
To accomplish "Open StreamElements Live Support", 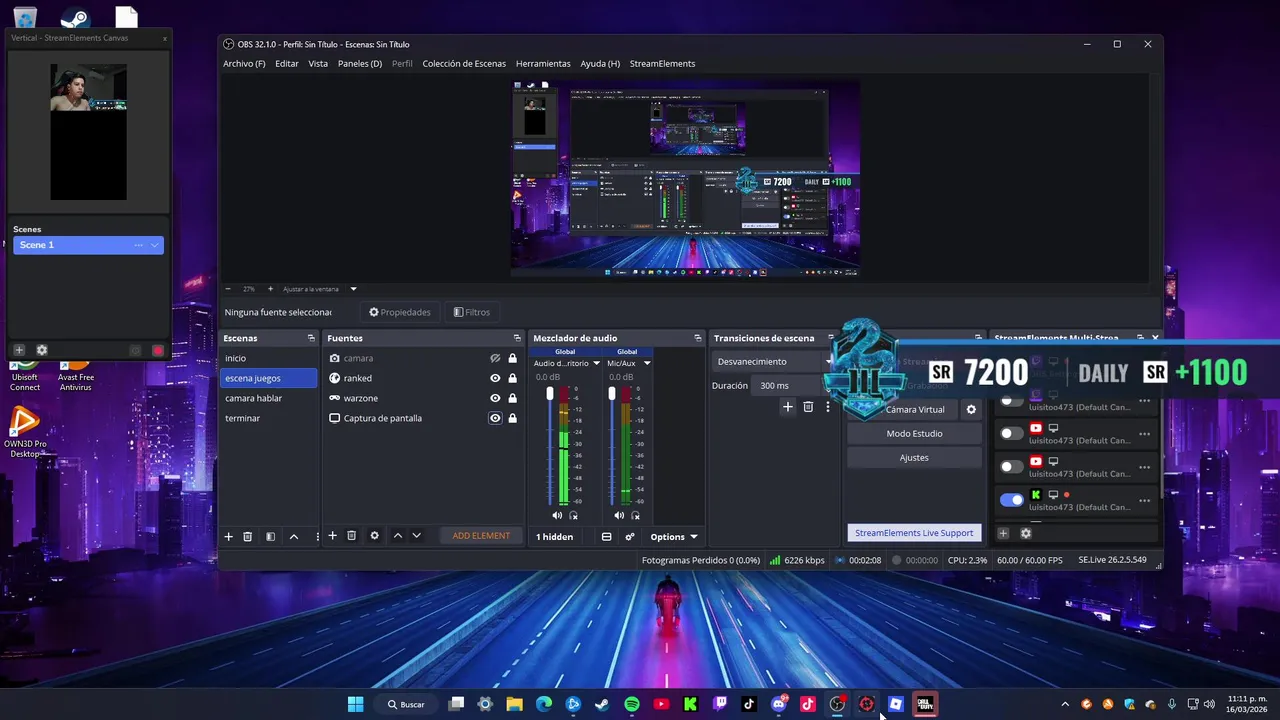I will pos(914,533).
